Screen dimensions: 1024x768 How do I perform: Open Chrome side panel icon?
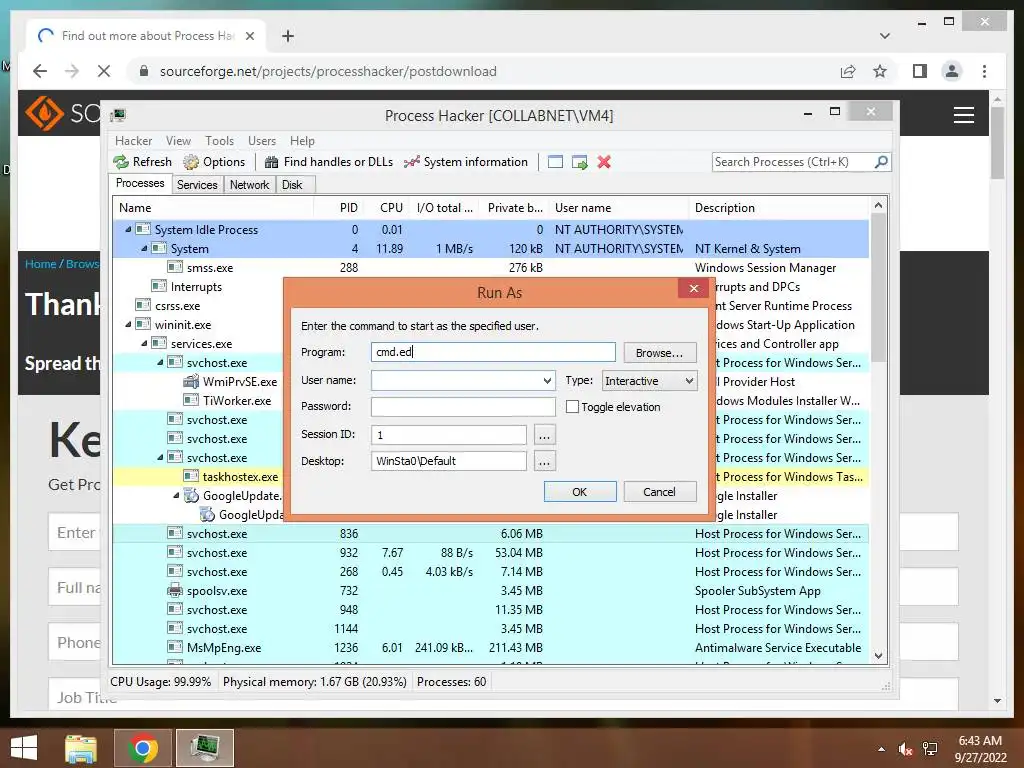[x=920, y=71]
